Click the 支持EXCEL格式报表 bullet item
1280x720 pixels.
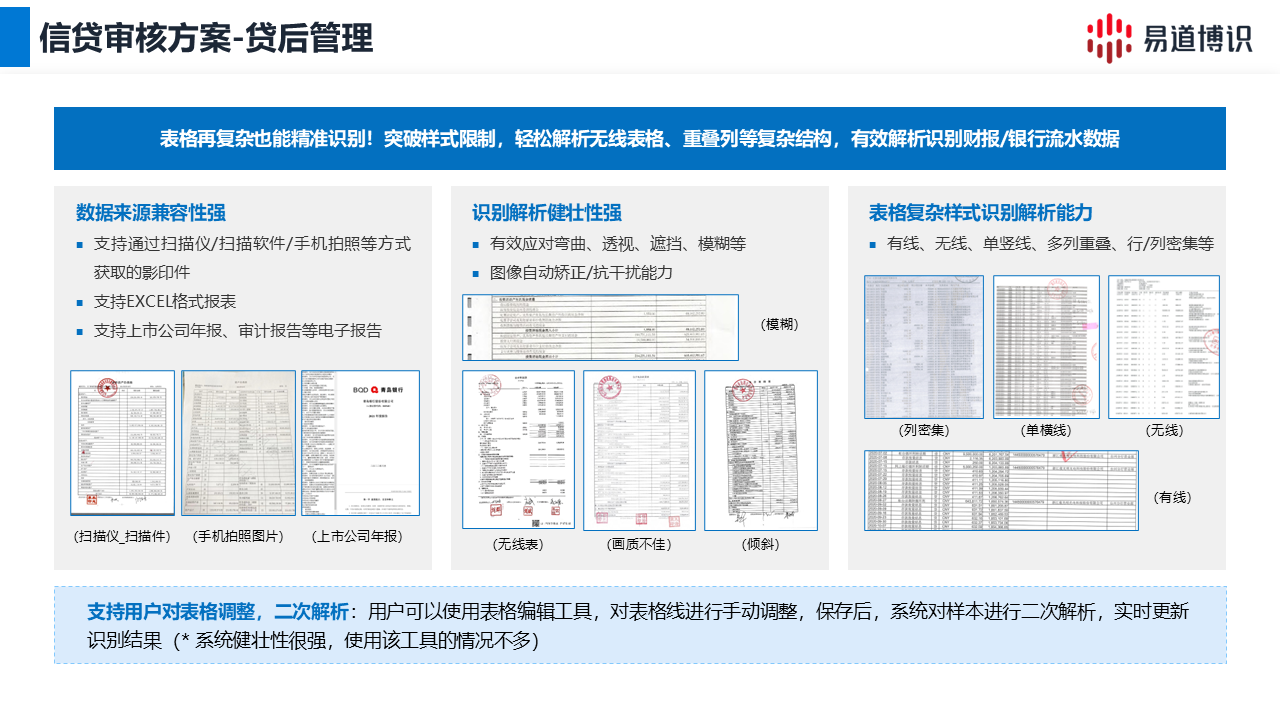(x=165, y=301)
